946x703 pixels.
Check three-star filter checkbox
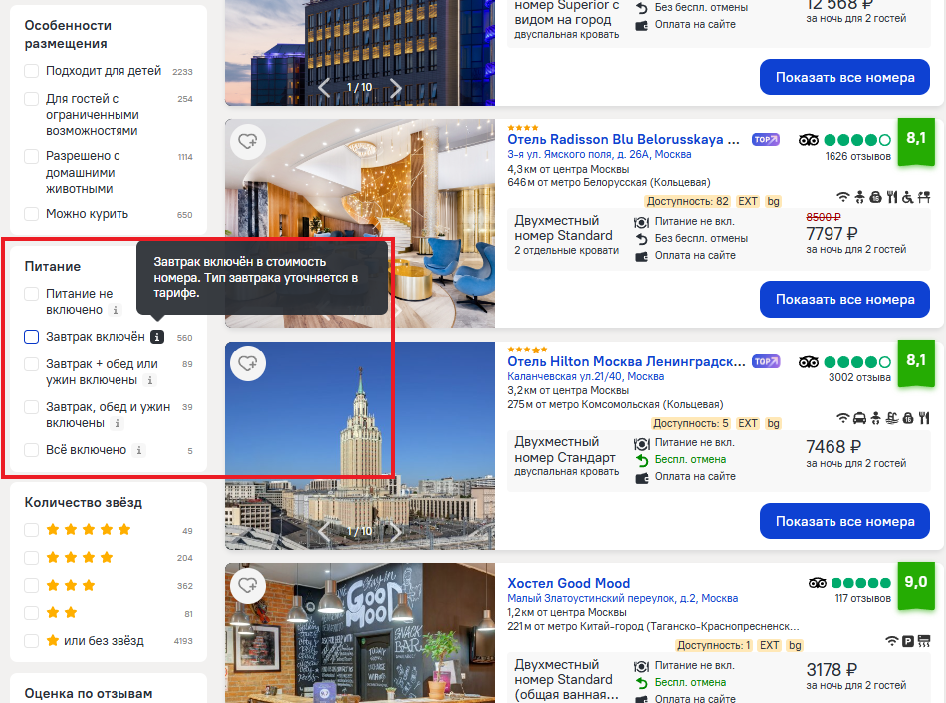click(31, 585)
